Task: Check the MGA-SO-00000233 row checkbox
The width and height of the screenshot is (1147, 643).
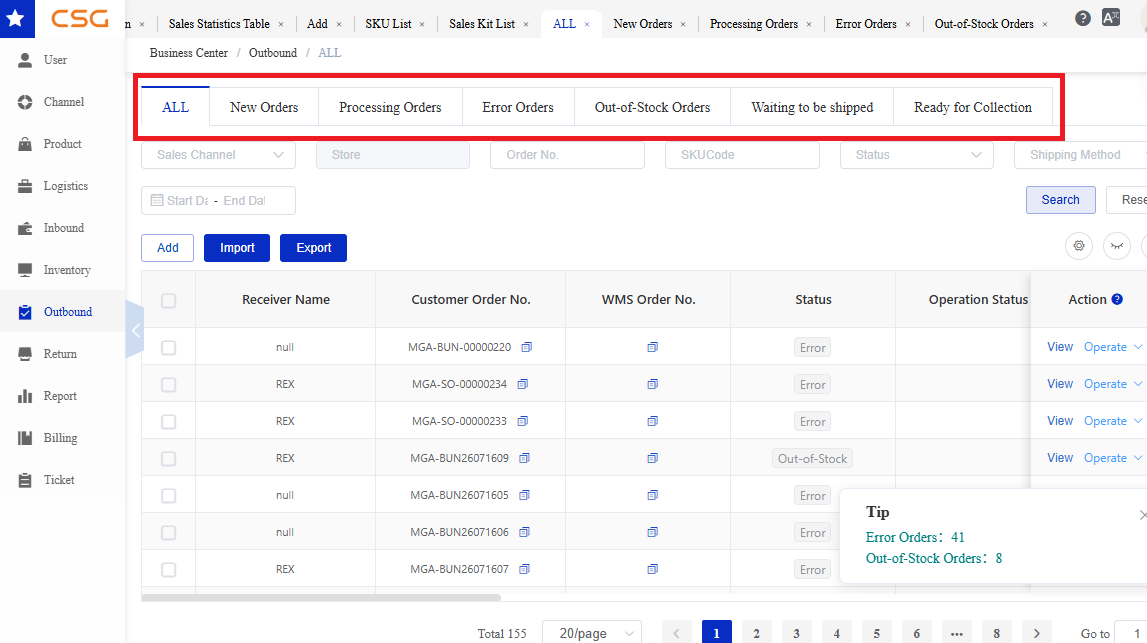Action: pos(168,422)
